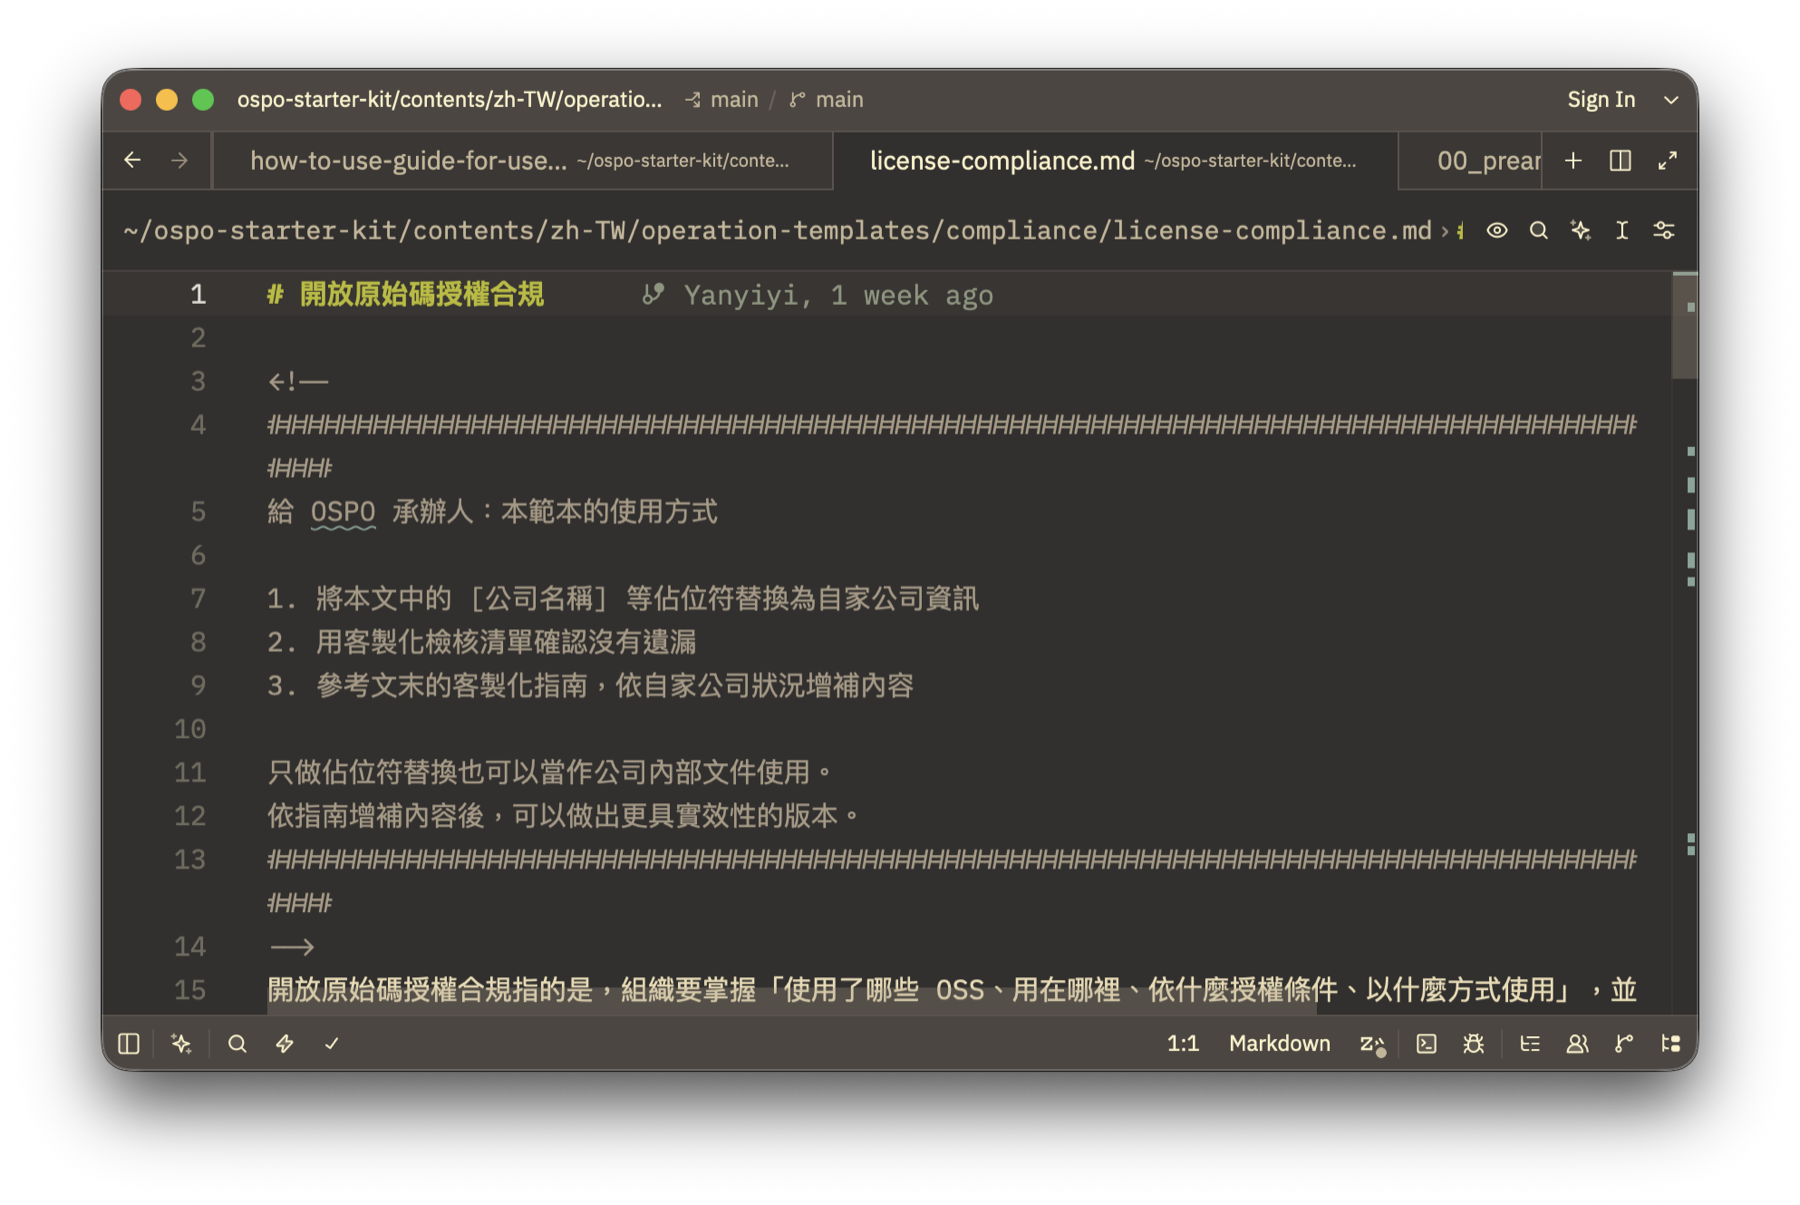Open buffer search in the breadcrumb toolbar
This screenshot has height=1205, width=1800.
click(1538, 231)
